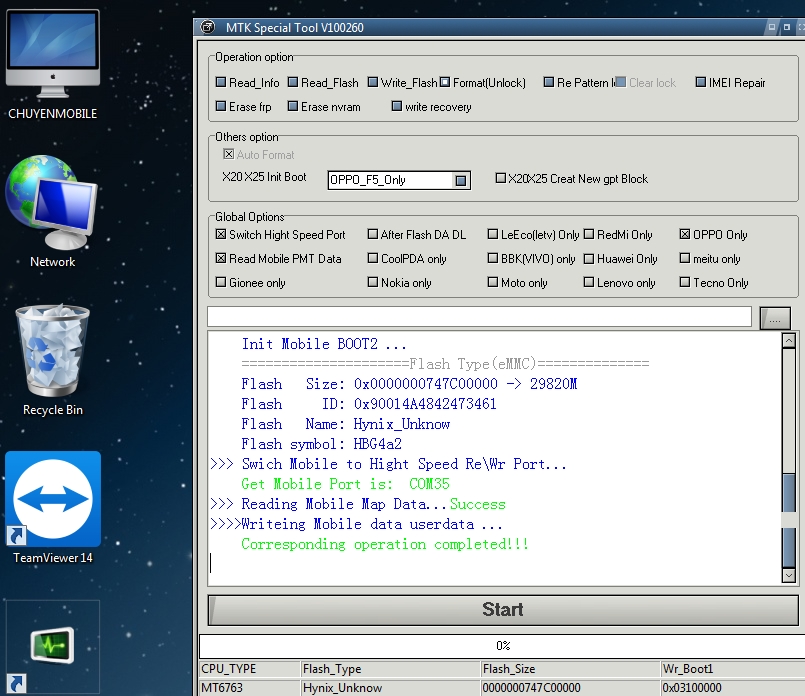The height and width of the screenshot is (696, 805).
Task: Check the Format(Unlock) option
Action: [445, 82]
